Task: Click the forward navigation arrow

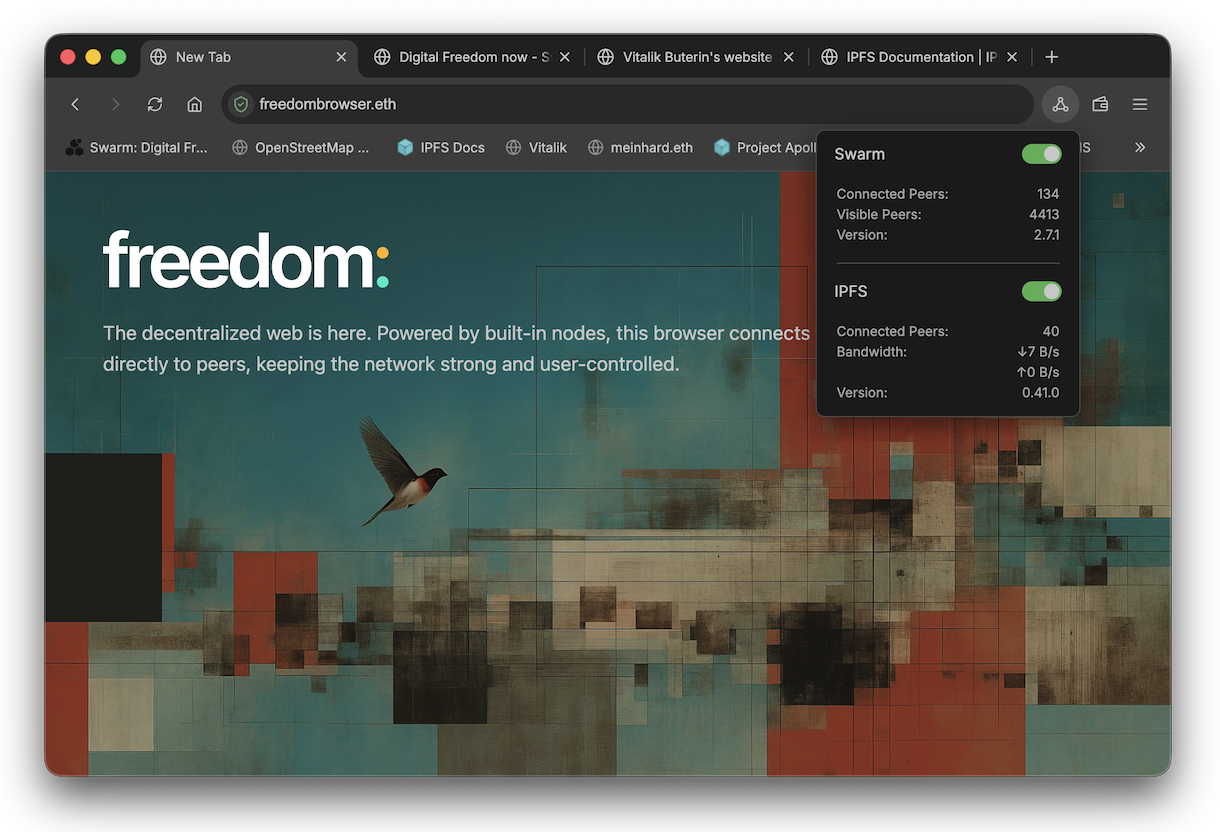Action: coord(115,104)
